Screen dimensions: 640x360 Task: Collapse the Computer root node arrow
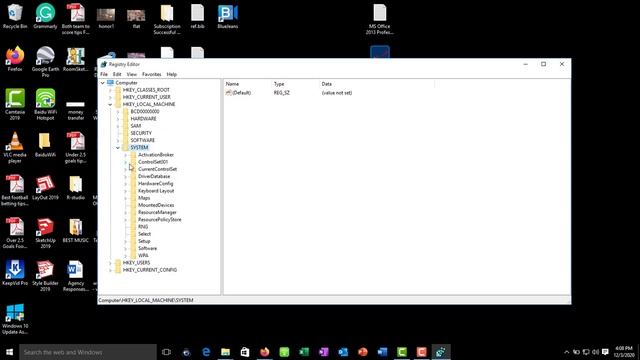pos(103,83)
